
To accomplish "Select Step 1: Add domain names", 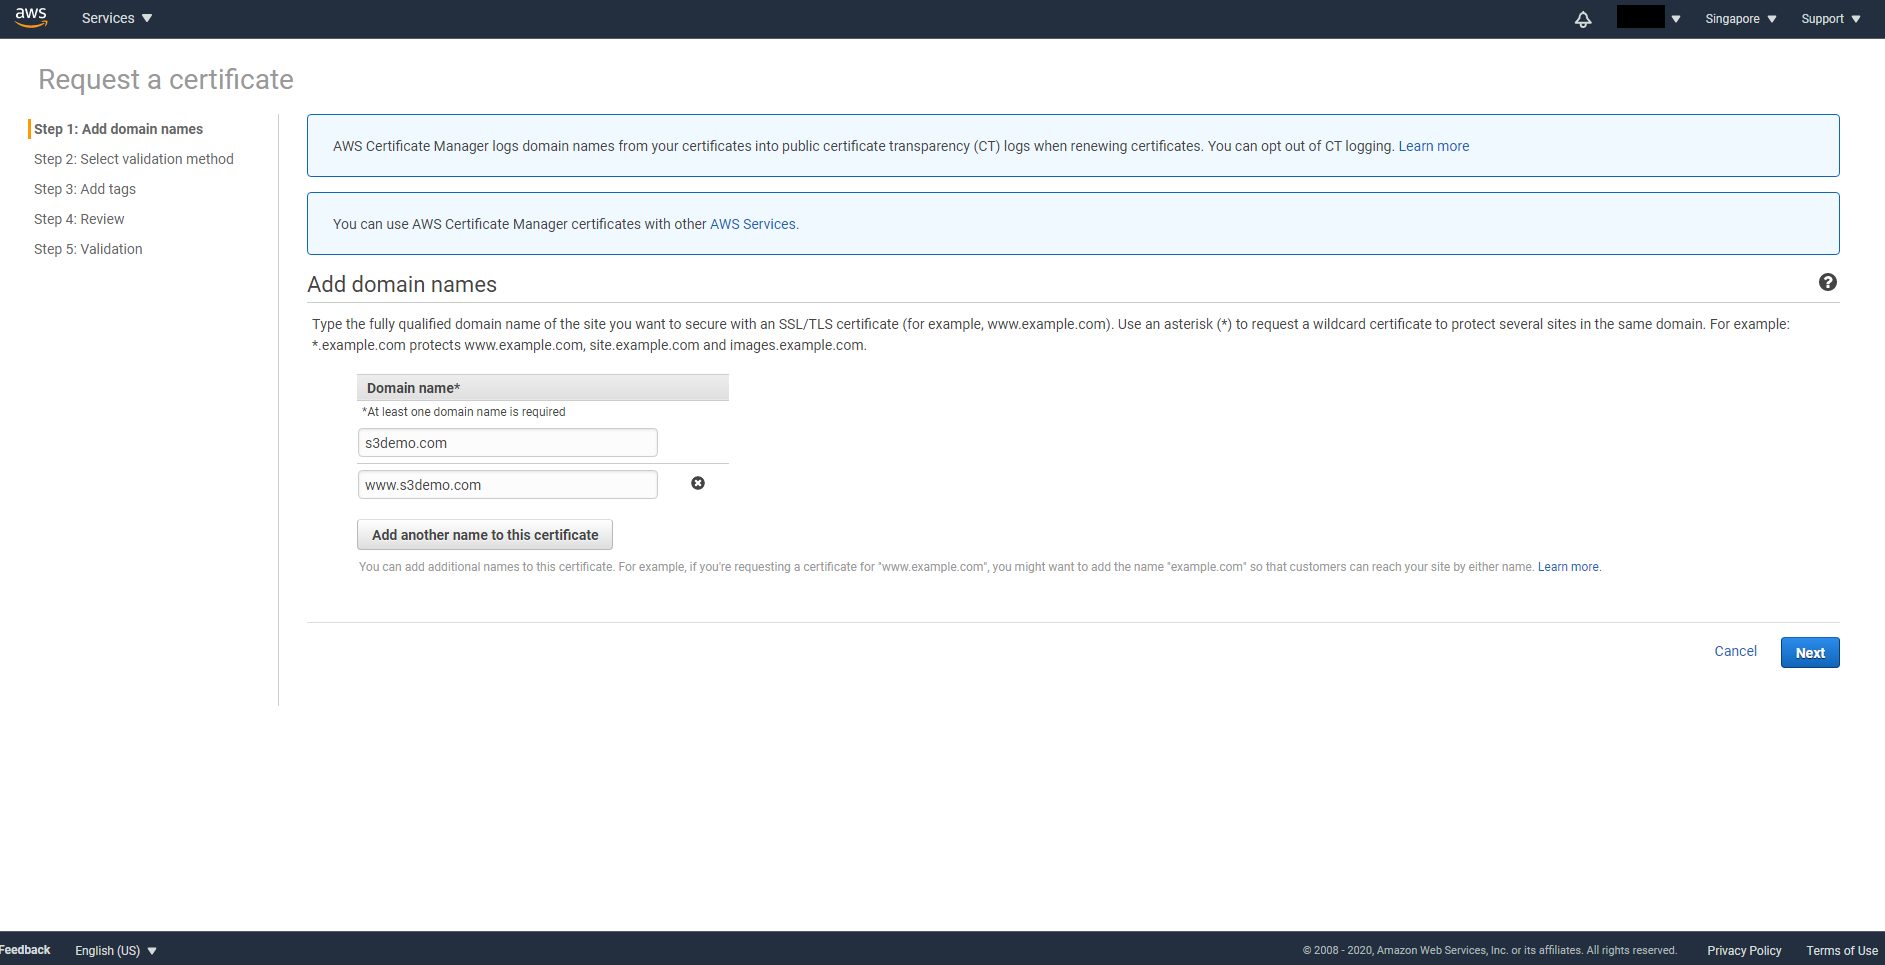I will 118,129.
